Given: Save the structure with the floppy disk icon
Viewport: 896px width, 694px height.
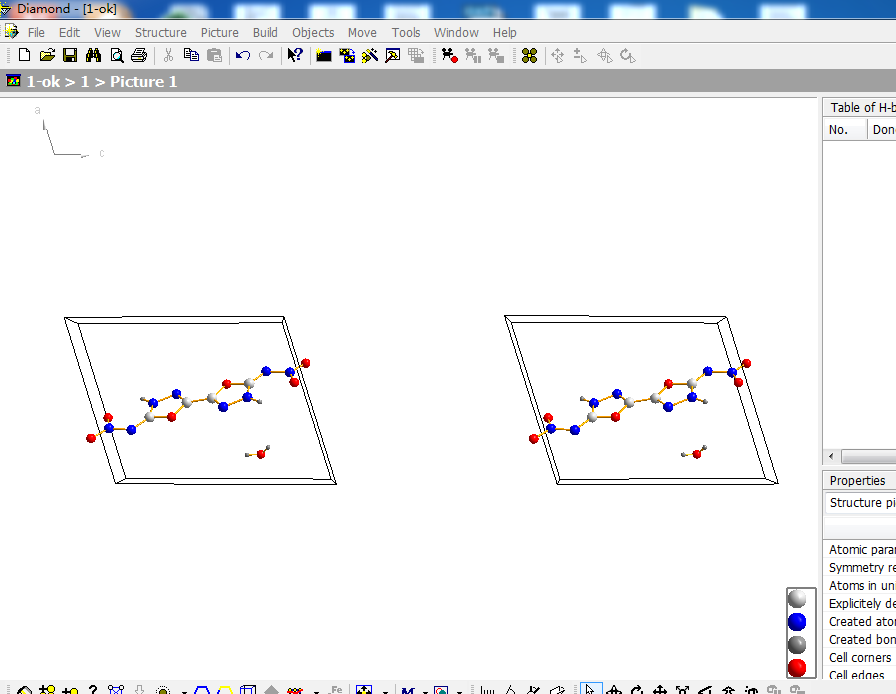Looking at the screenshot, I should coord(70,55).
